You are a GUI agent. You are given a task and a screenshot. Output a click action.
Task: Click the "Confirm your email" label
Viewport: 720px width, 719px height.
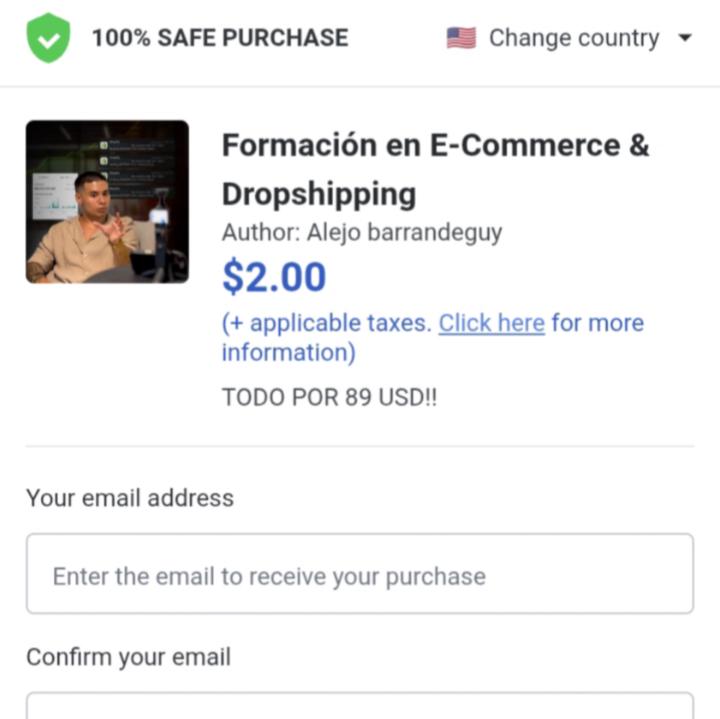coord(128,657)
